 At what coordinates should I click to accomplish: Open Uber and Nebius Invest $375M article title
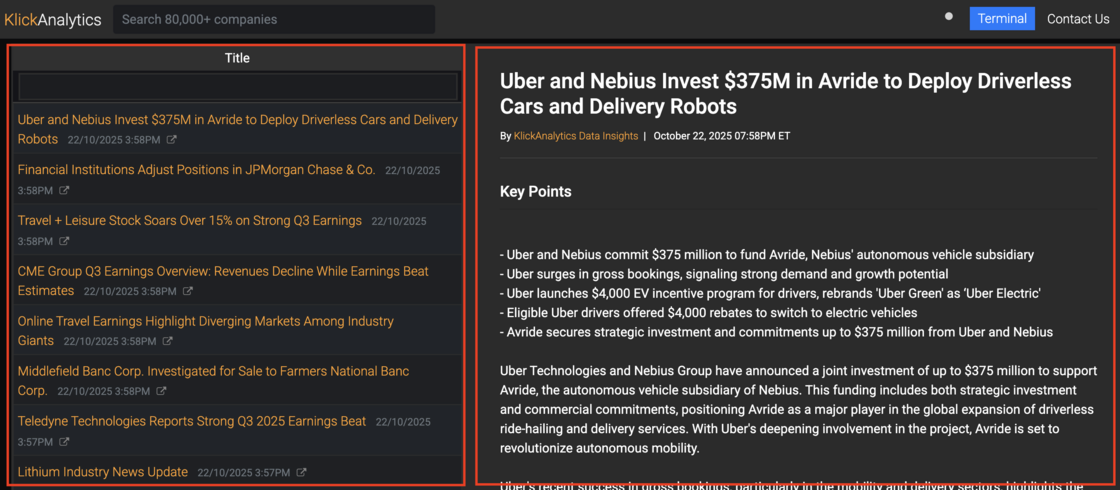click(238, 129)
